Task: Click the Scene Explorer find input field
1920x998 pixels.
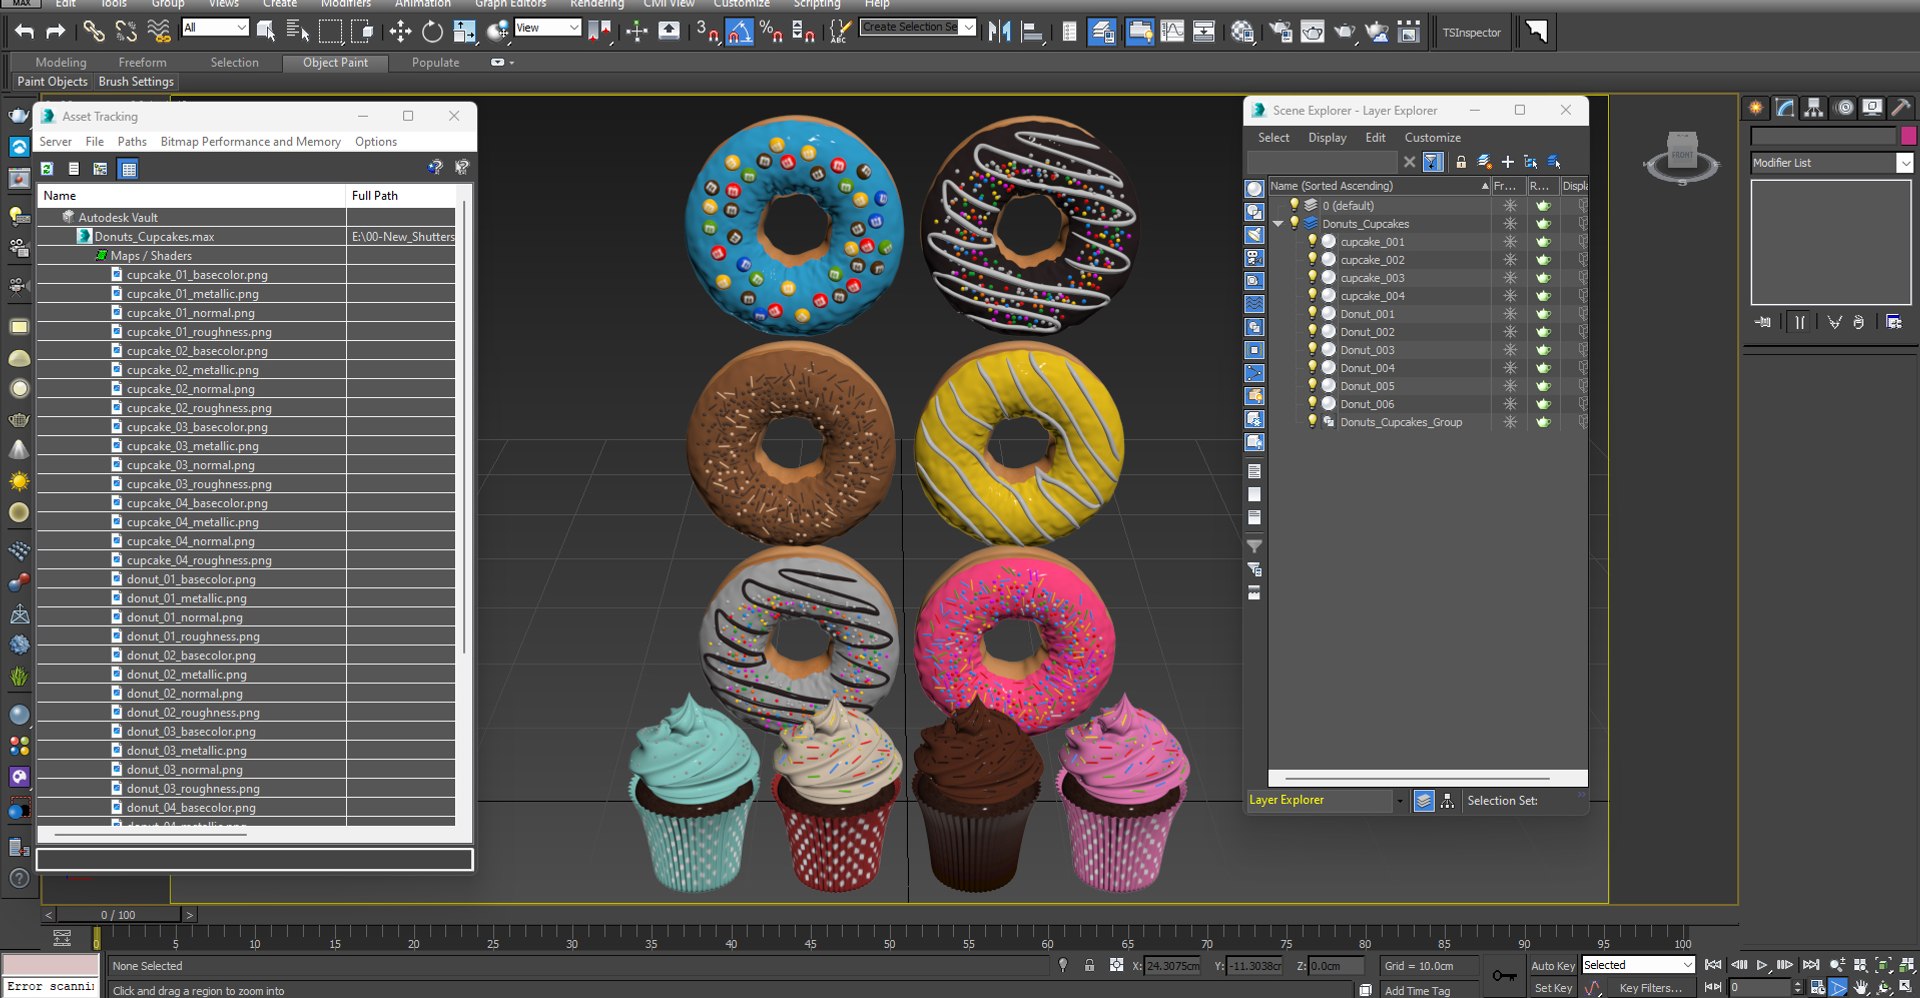Action: pos(1321,162)
